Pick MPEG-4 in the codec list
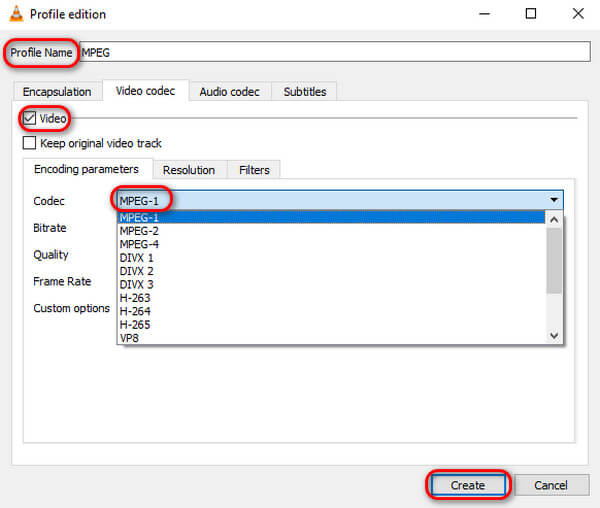The image size is (600, 508). click(331, 244)
